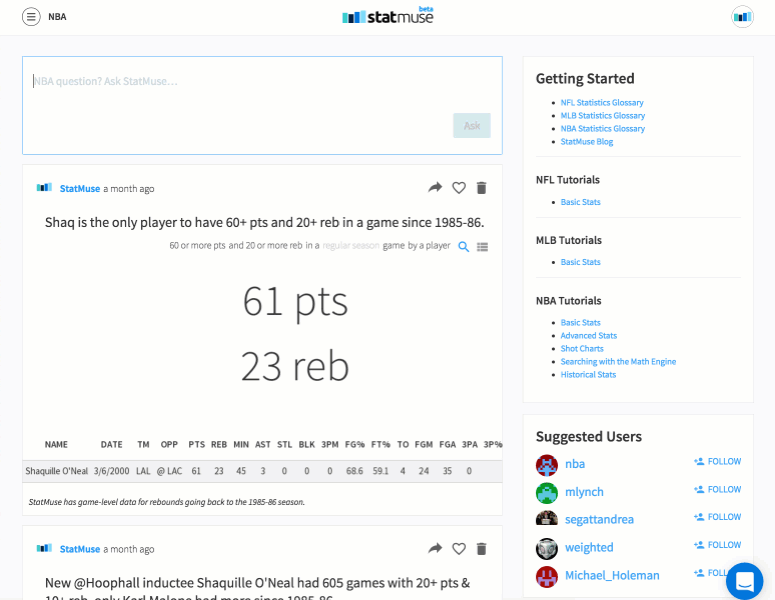The width and height of the screenshot is (775, 600).
Task: Open mlynch username link
Action: [584, 492]
